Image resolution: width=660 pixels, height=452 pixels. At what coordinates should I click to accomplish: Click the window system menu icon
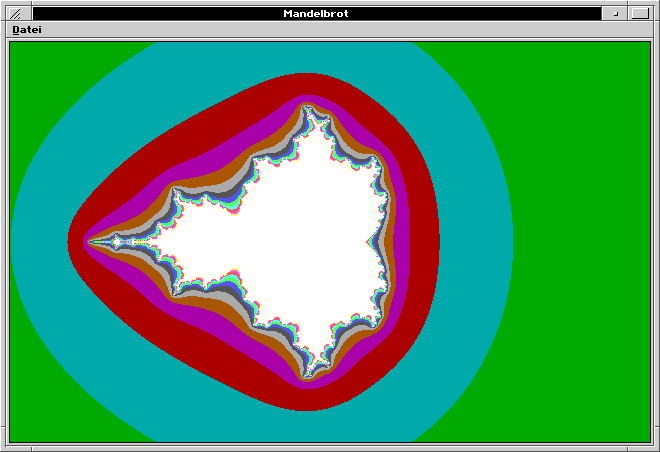click(15, 13)
